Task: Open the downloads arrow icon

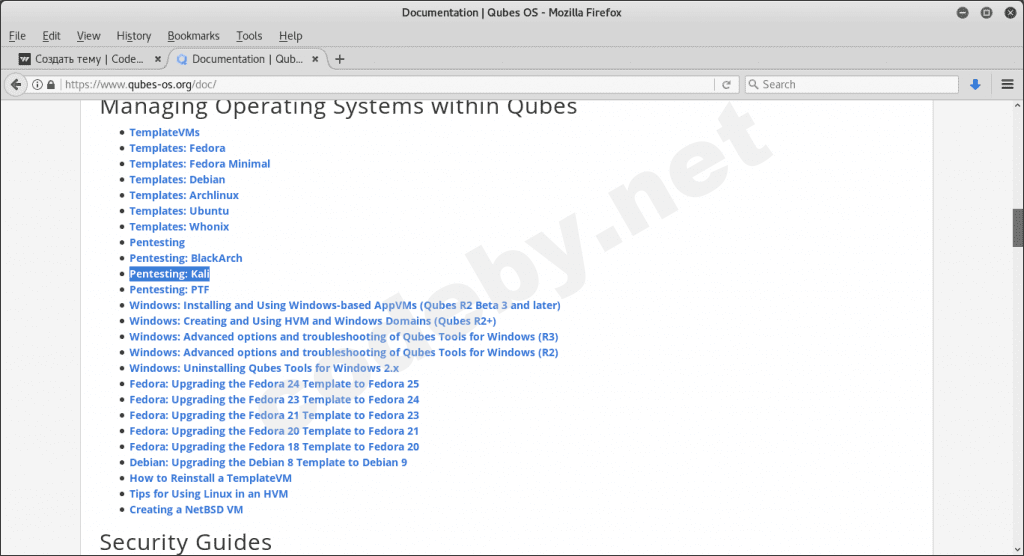Action: pyautogui.click(x=975, y=84)
